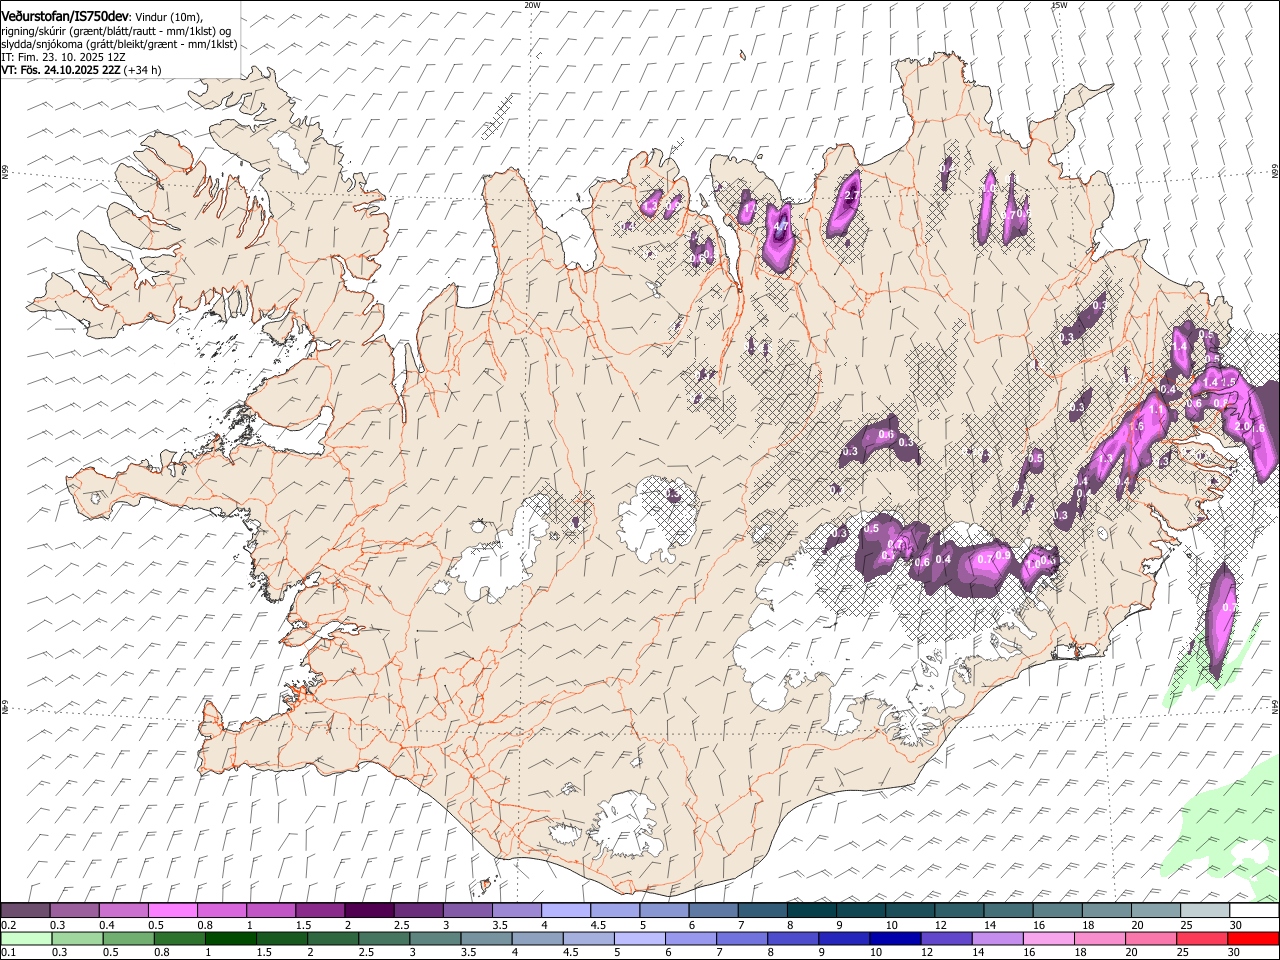The image size is (1280, 960).
Task: Click the 'IT: Fim. 23. 10. 2025 12Z' line
Action: (x=63, y=57)
